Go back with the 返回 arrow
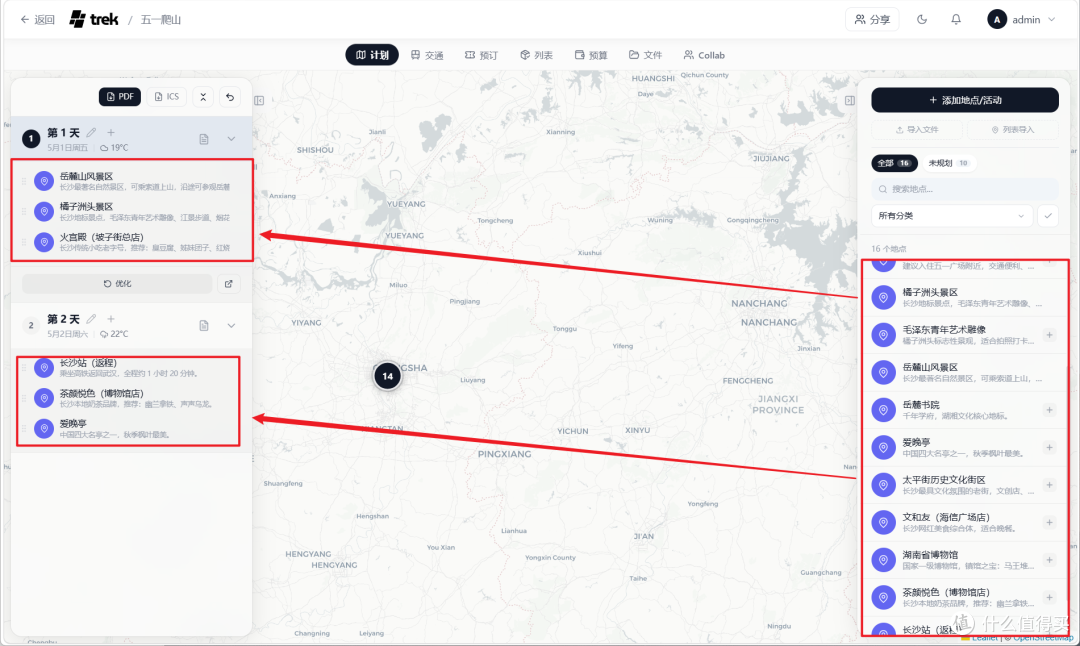Screen dimensions: 1080x646 [37, 19]
